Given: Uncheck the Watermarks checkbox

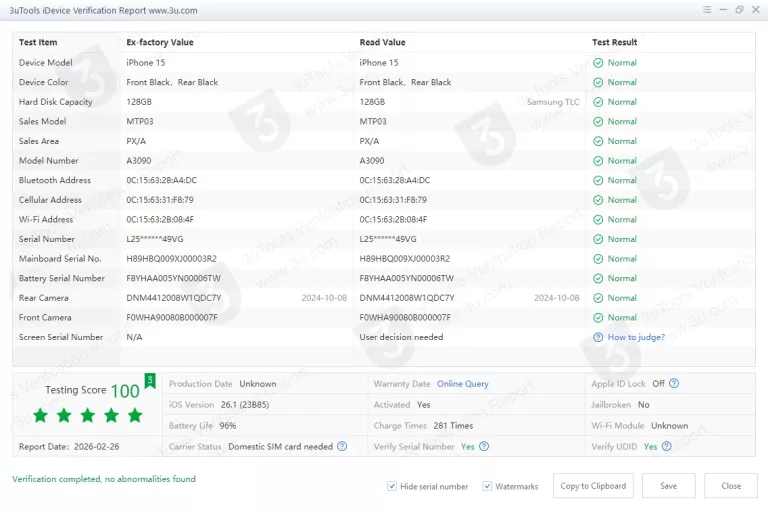Looking at the screenshot, I should (487, 486).
